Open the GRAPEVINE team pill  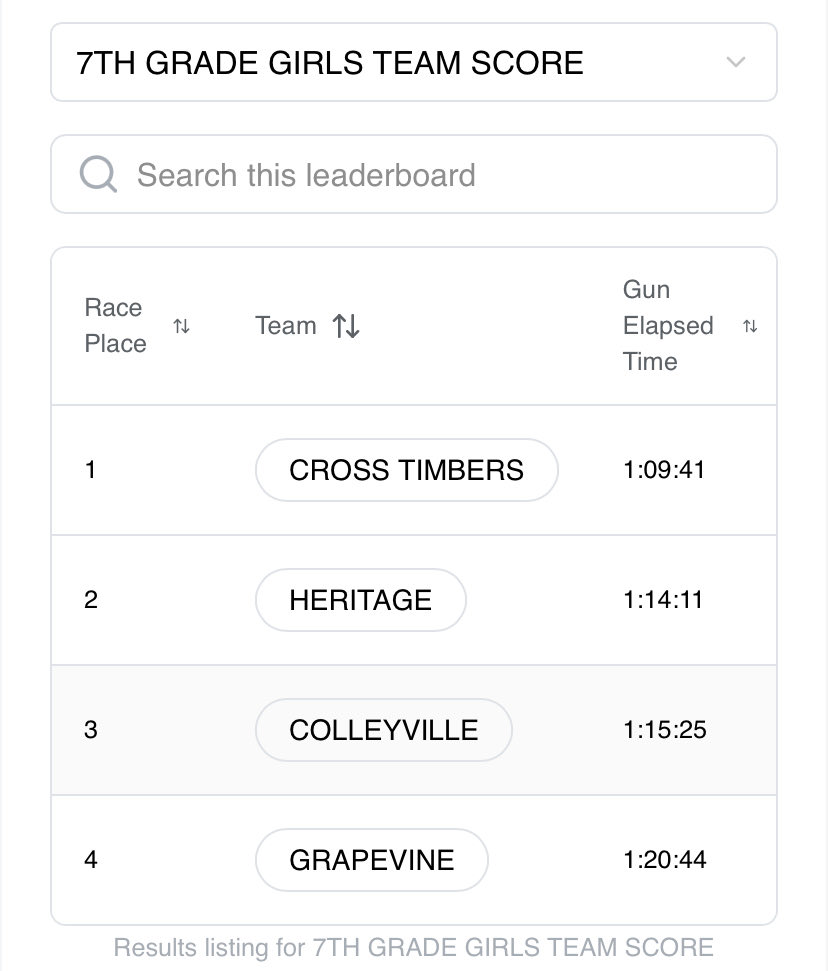(372, 860)
